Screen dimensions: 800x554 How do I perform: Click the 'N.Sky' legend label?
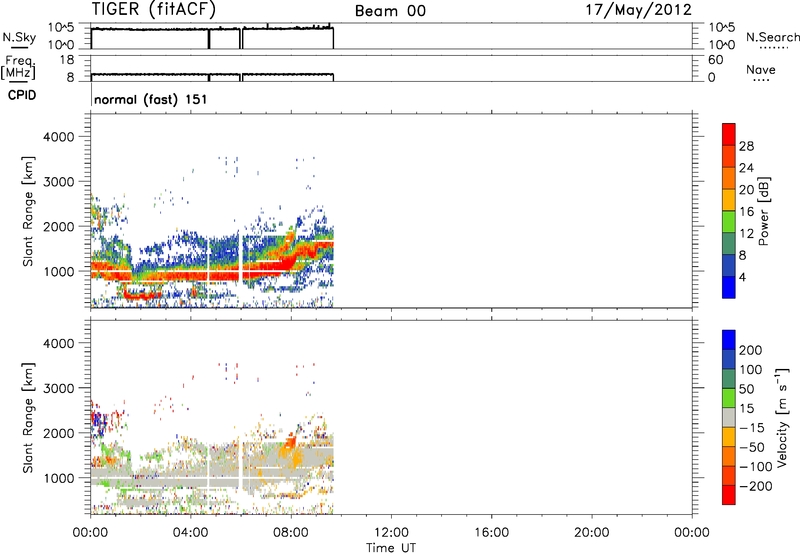coord(19,37)
